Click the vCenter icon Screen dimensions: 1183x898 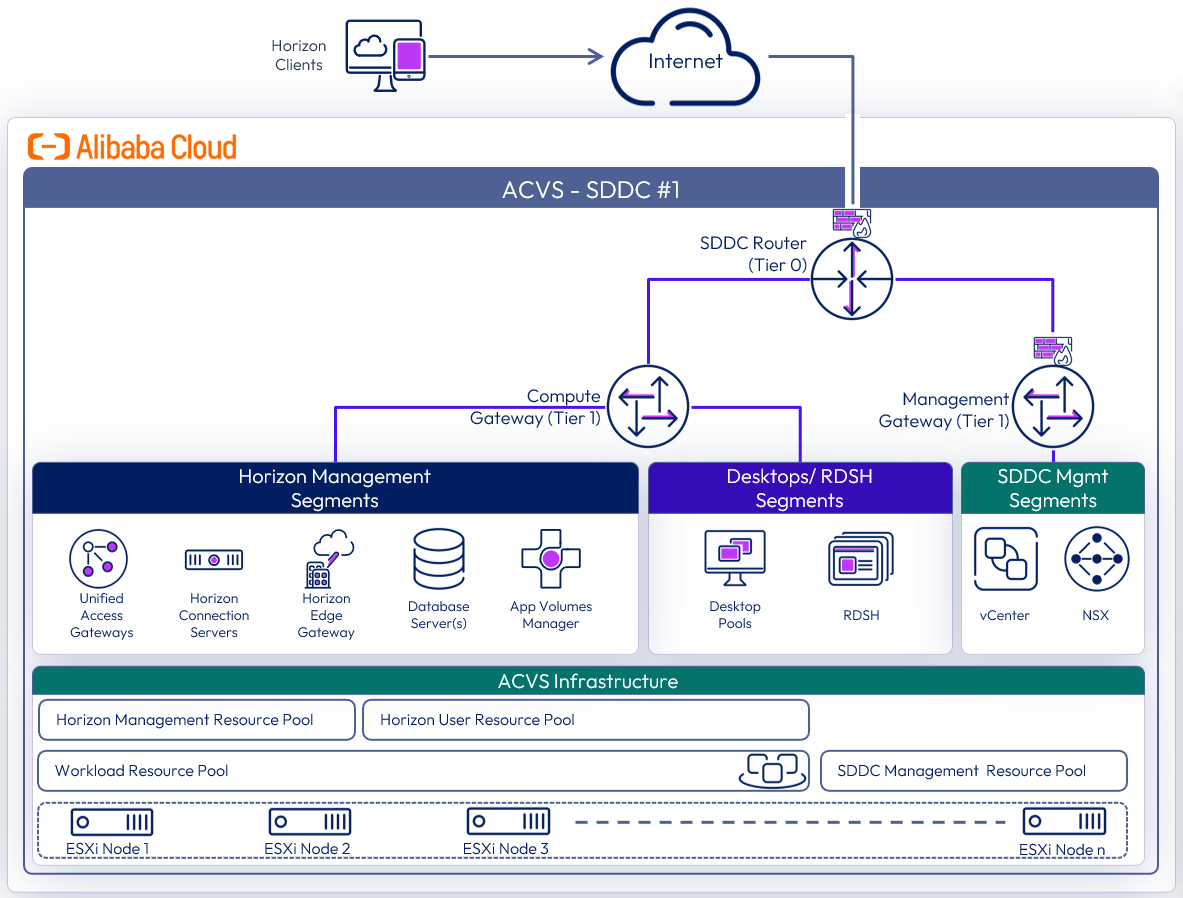tap(1005, 559)
